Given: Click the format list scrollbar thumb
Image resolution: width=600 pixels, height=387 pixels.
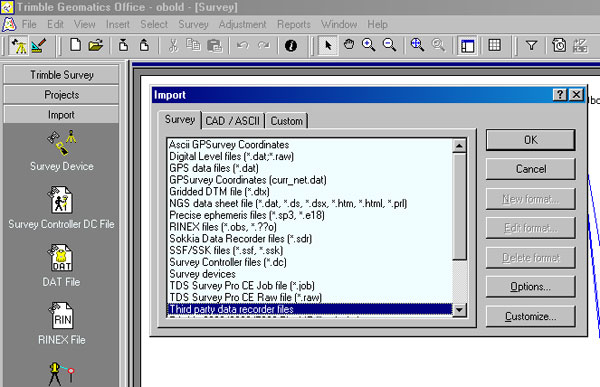Looking at the screenshot, I should click(459, 207).
